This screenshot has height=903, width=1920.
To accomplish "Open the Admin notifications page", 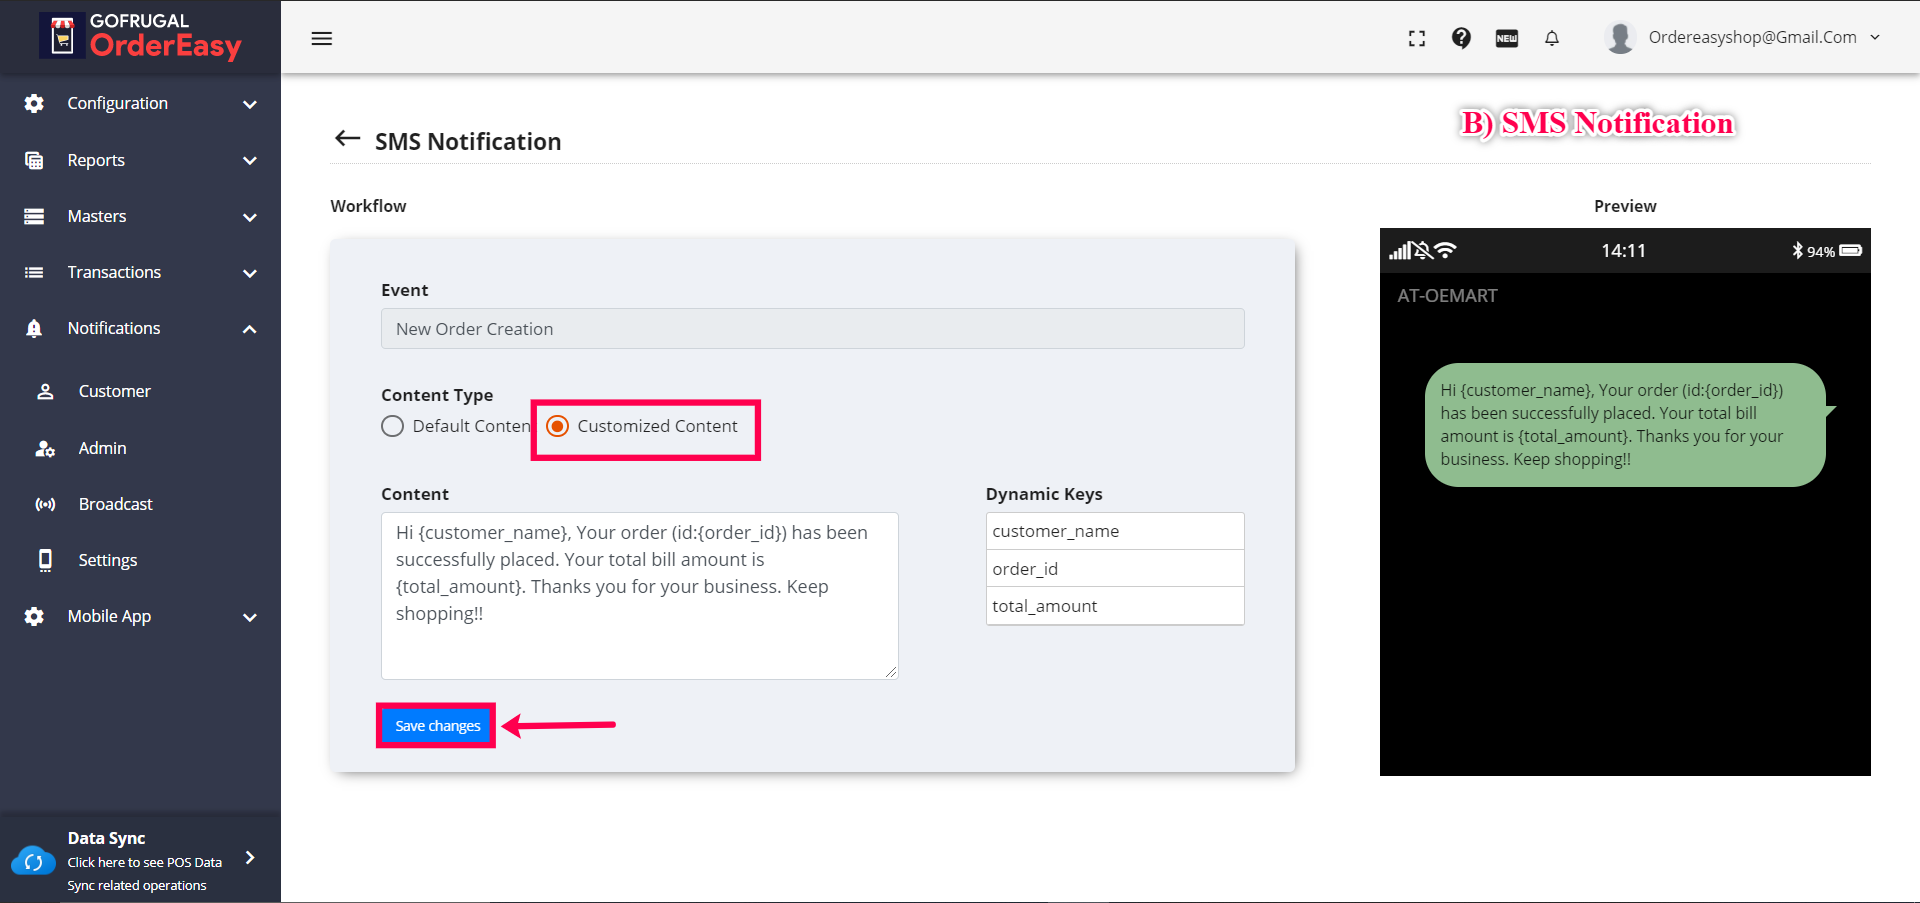I will pyautogui.click(x=102, y=448).
